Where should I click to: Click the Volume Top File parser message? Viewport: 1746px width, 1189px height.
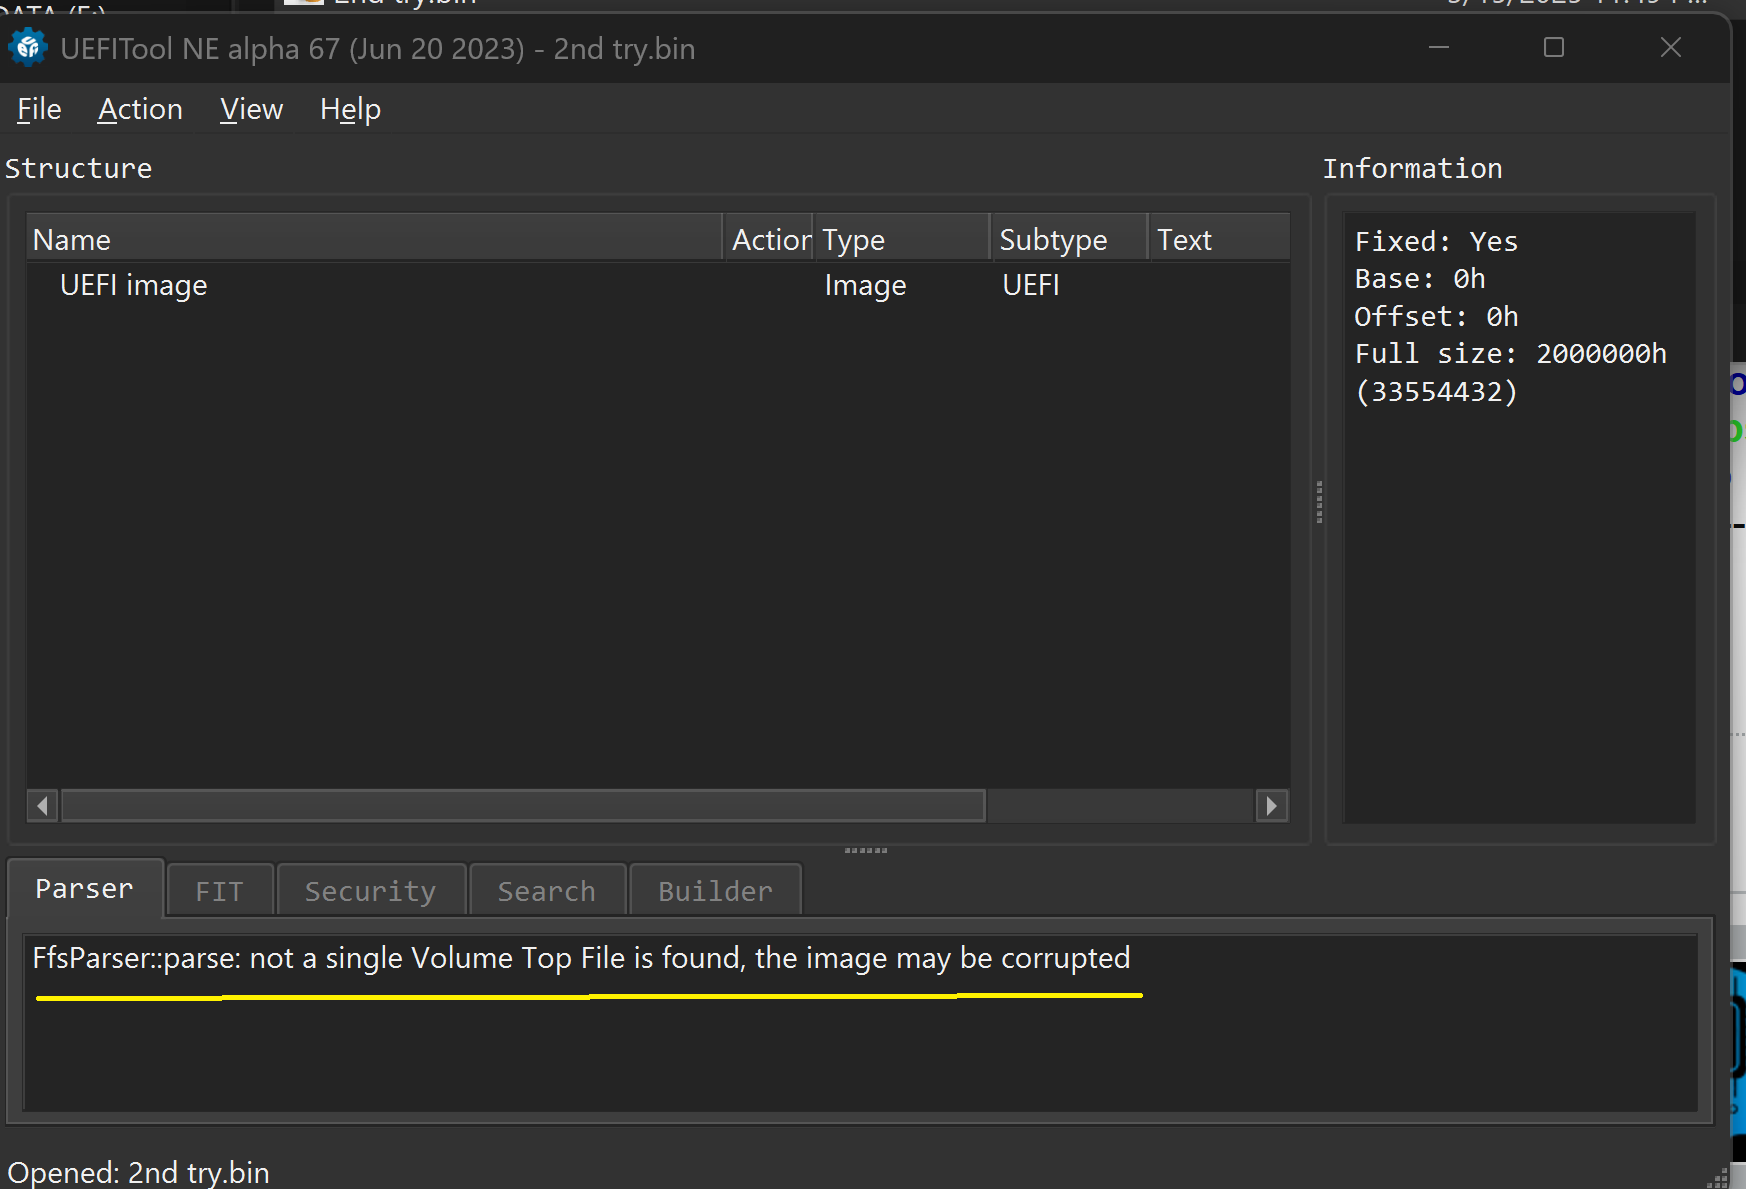click(581, 959)
